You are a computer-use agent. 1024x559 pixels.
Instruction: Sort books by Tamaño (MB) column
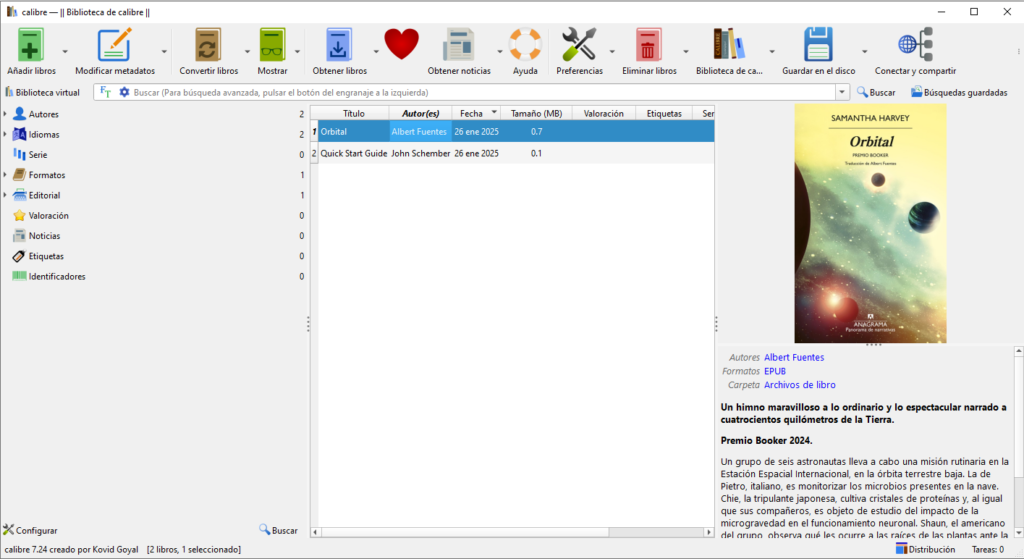[536, 113]
